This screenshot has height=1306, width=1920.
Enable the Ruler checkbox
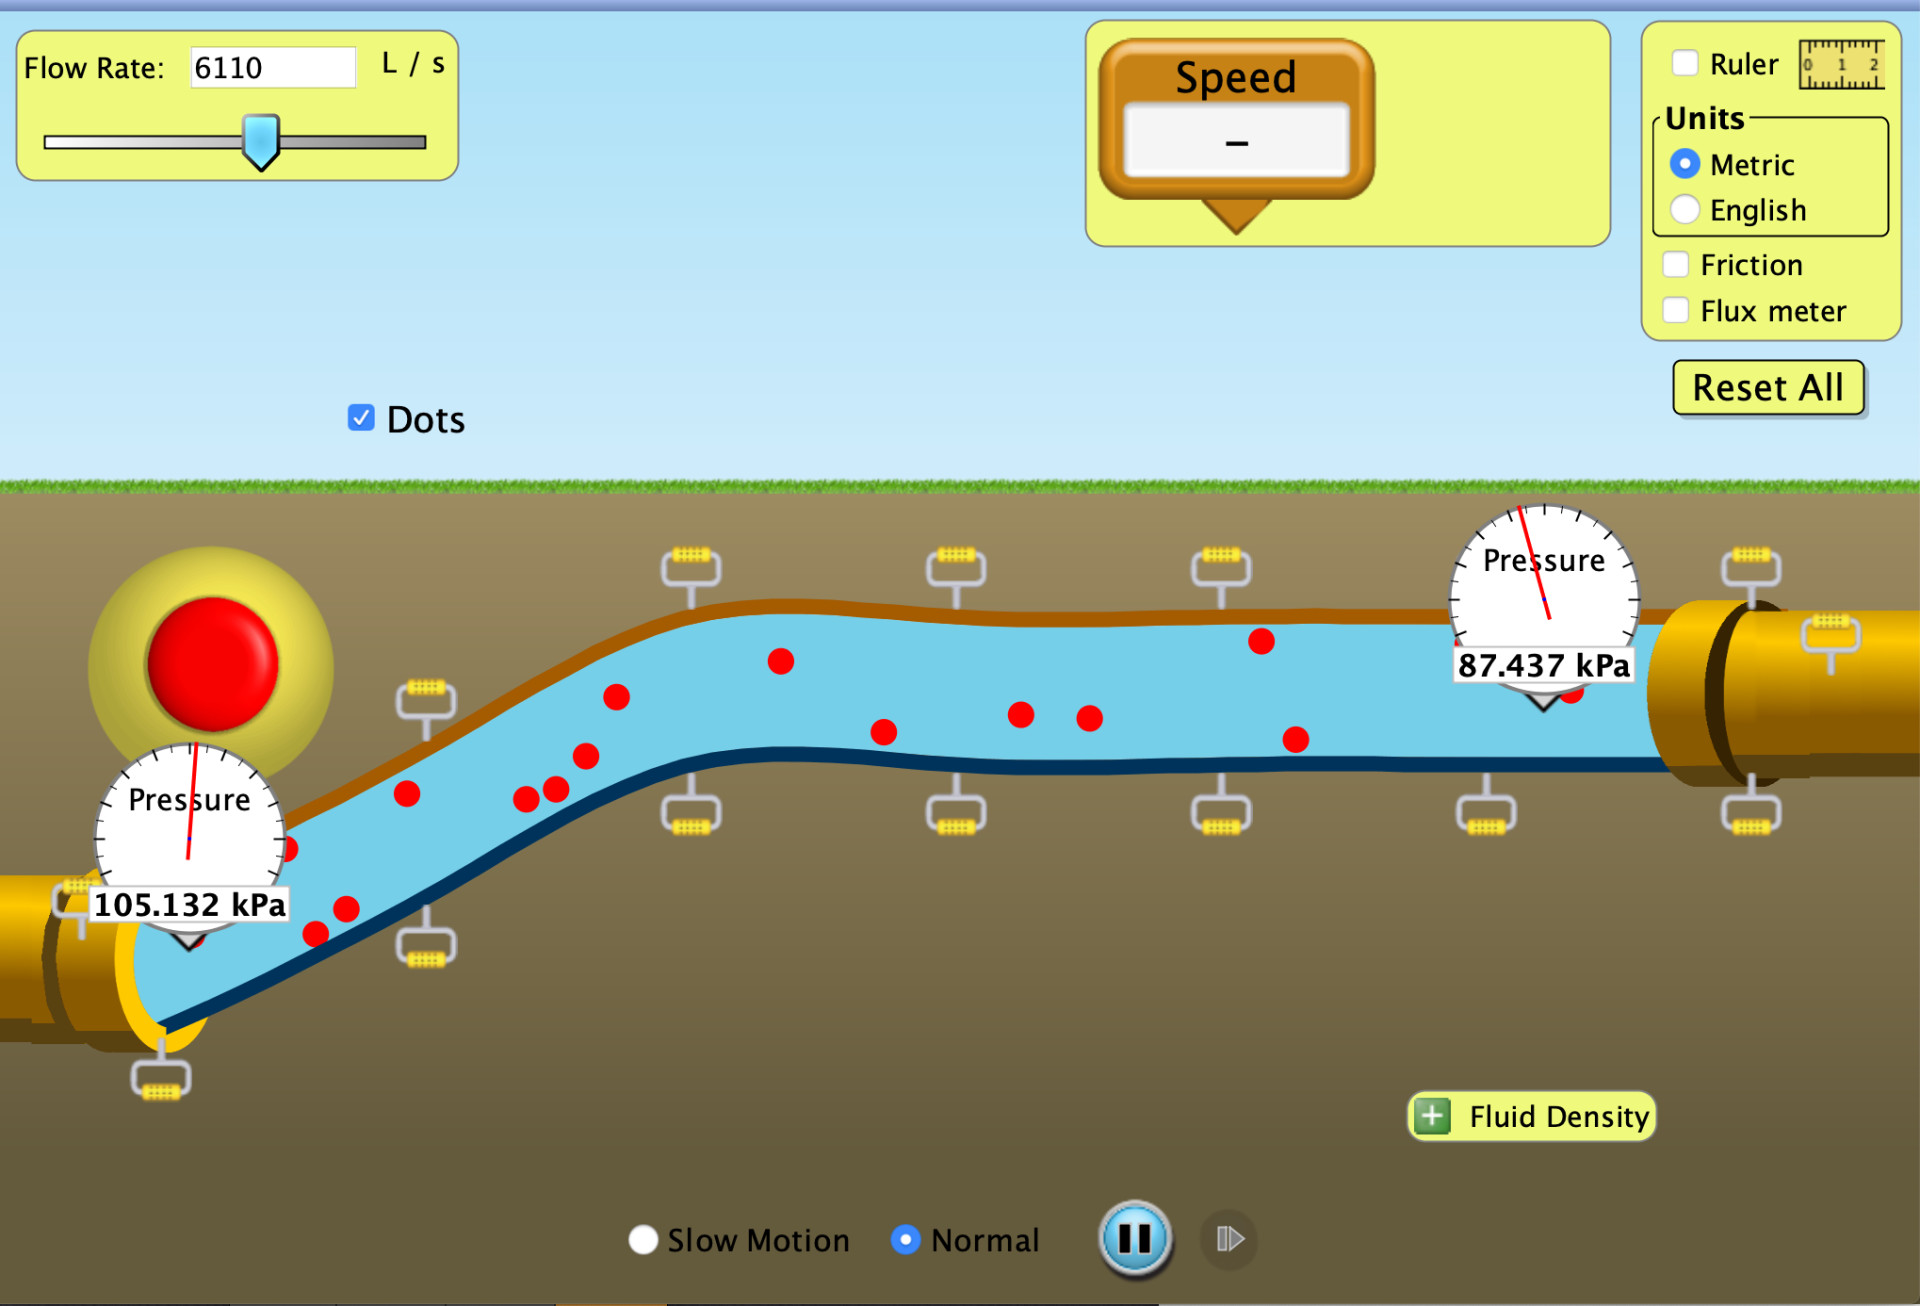[1685, 64]
